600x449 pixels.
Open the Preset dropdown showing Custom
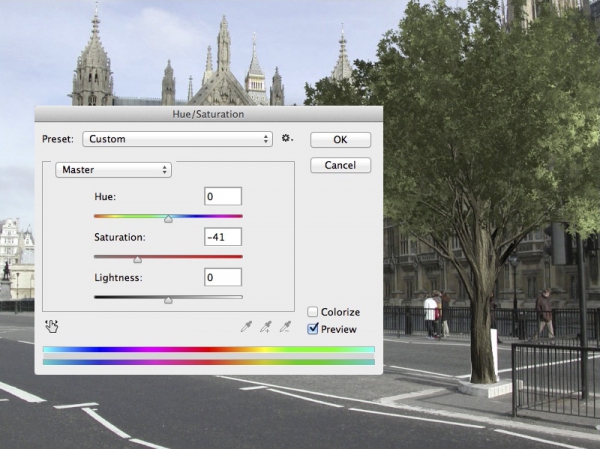click(177, 139)
